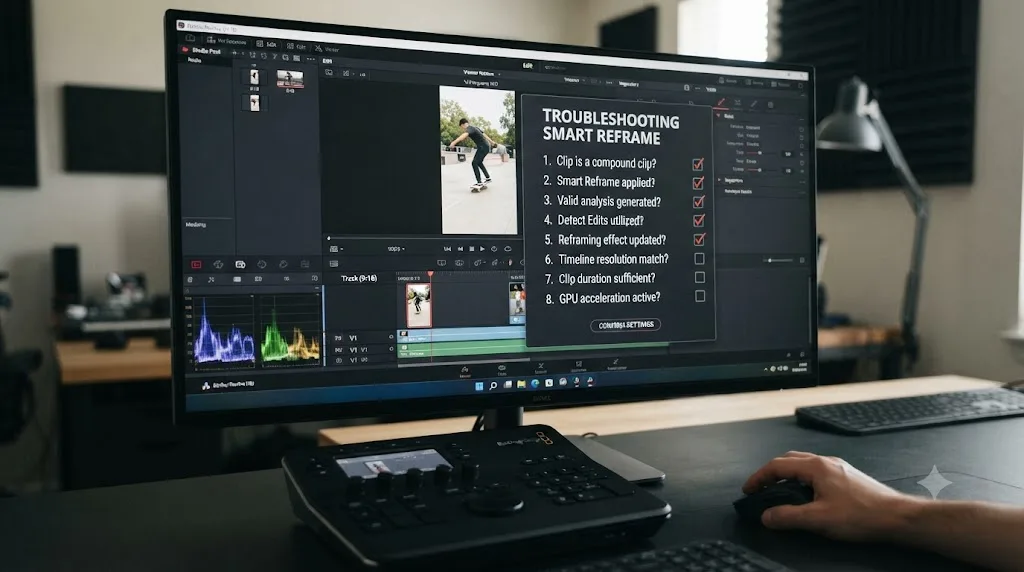Viewport: 1024px width, 572px height.
Task: Open timeline view options icon left of toolbar
Action: (334, 264)
